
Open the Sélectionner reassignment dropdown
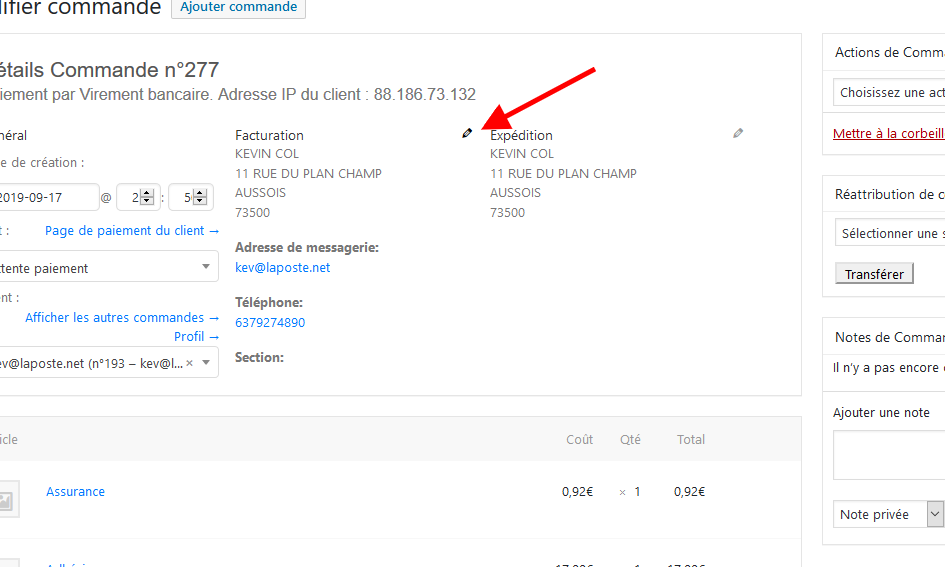click(x=890, y=233)
